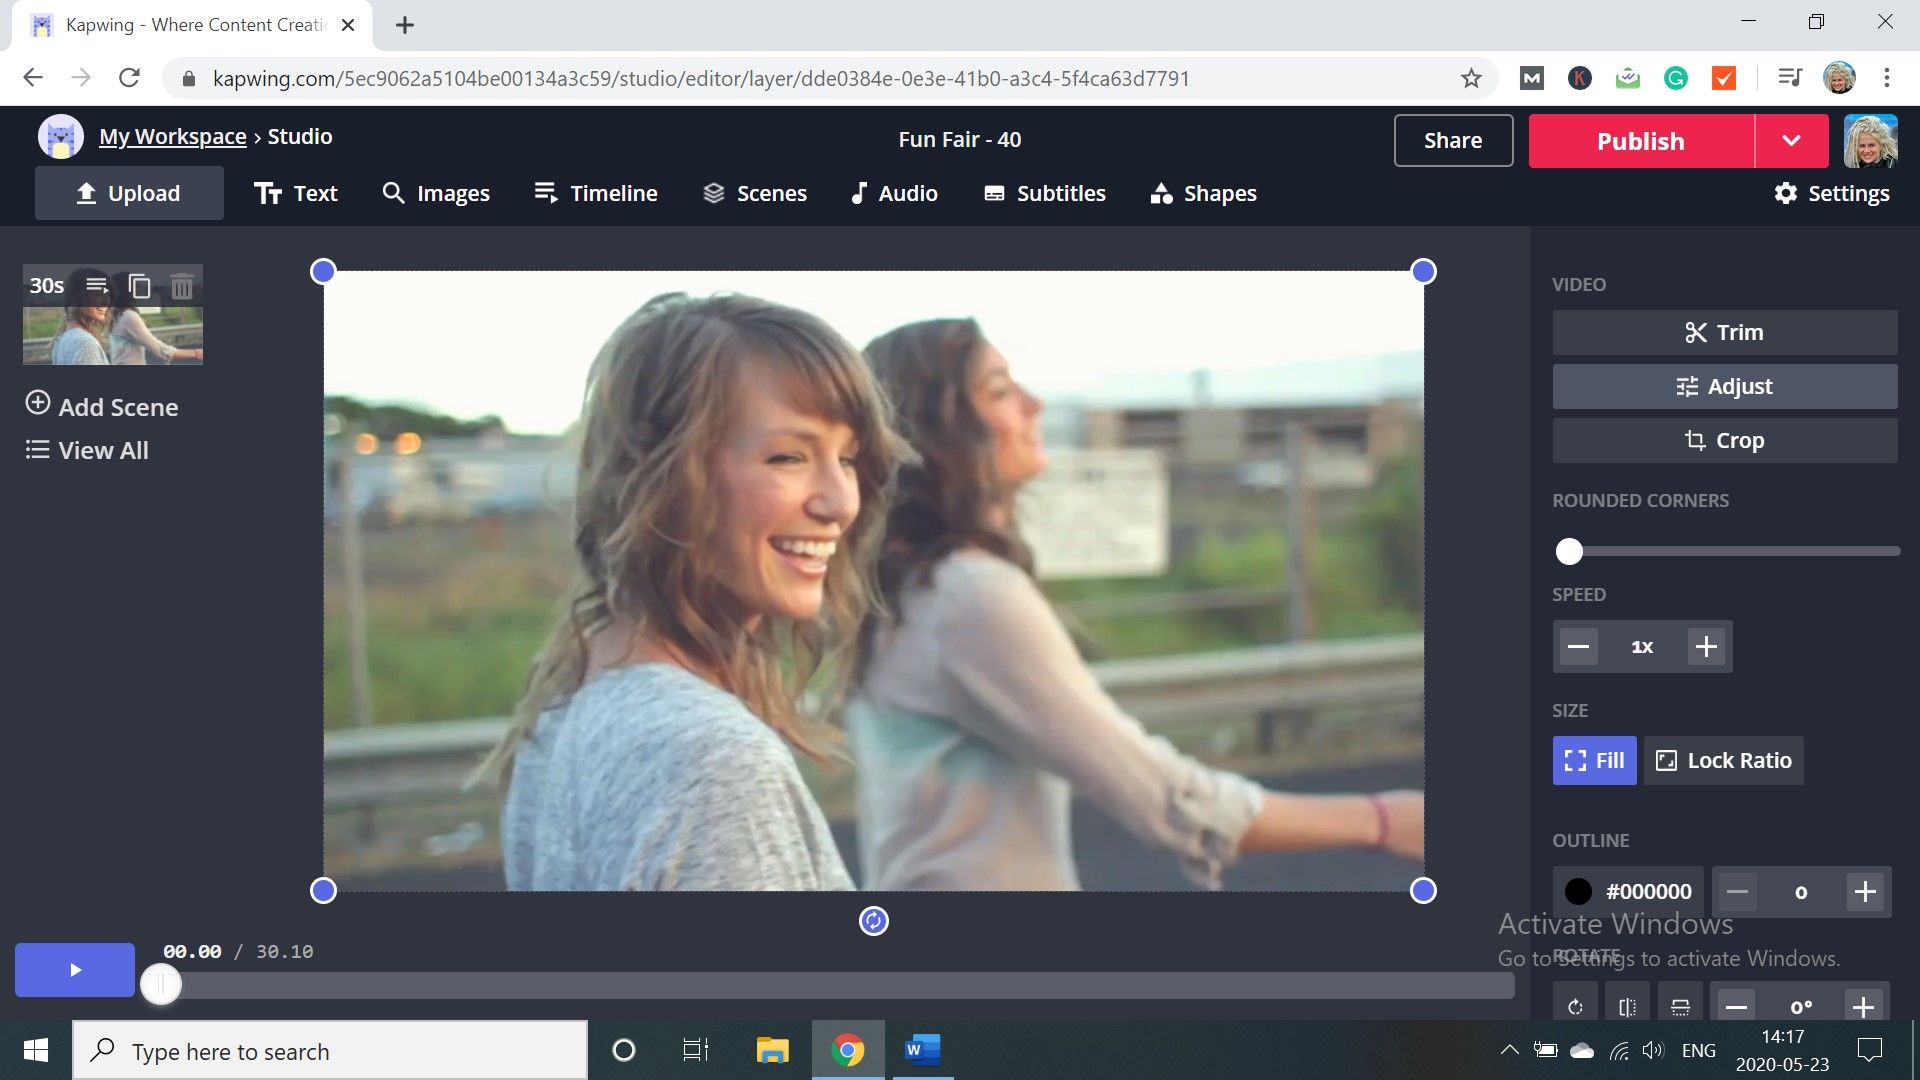Flip video horizontally

1627,1006
